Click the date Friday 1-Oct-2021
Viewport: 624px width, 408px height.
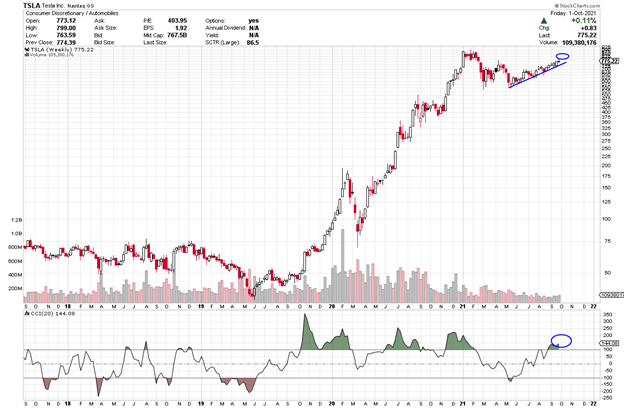pyautogui.click(x=573, y=13)
